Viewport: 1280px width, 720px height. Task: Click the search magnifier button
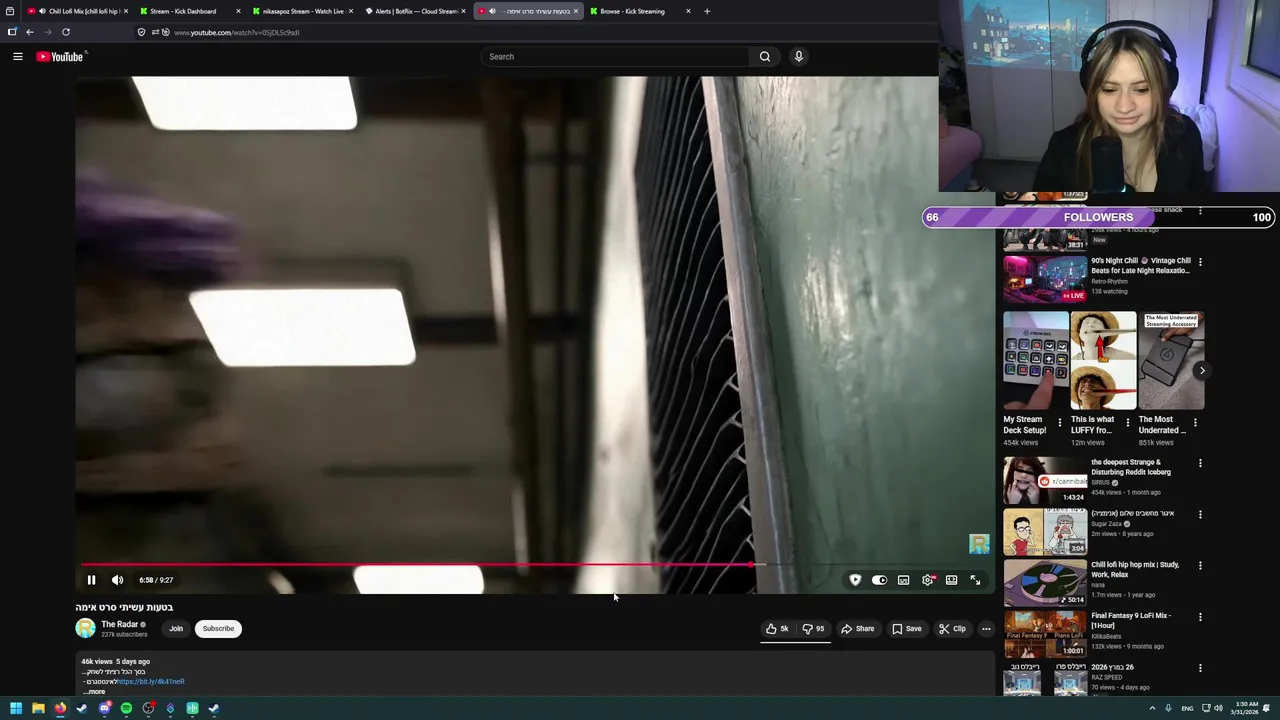tap(765, 57)
